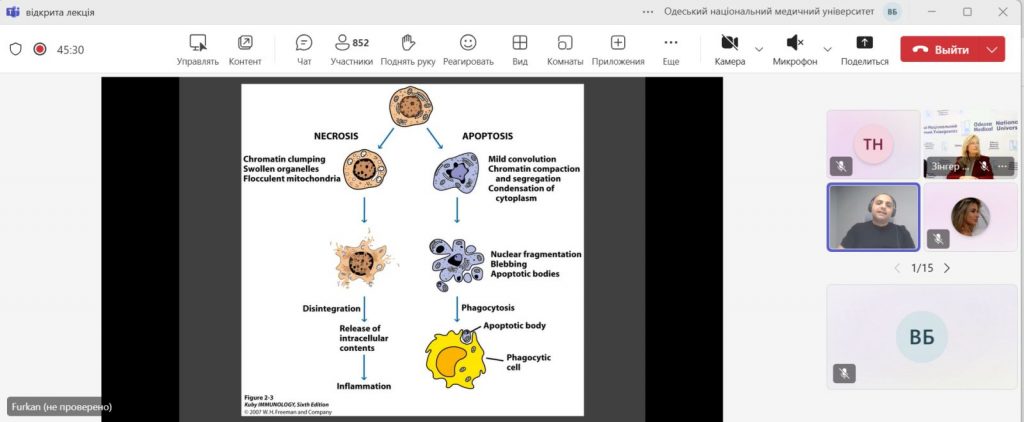Click the Контент pop-out icon
Viewport: 1024px width, 422px height.
[245, 49]
